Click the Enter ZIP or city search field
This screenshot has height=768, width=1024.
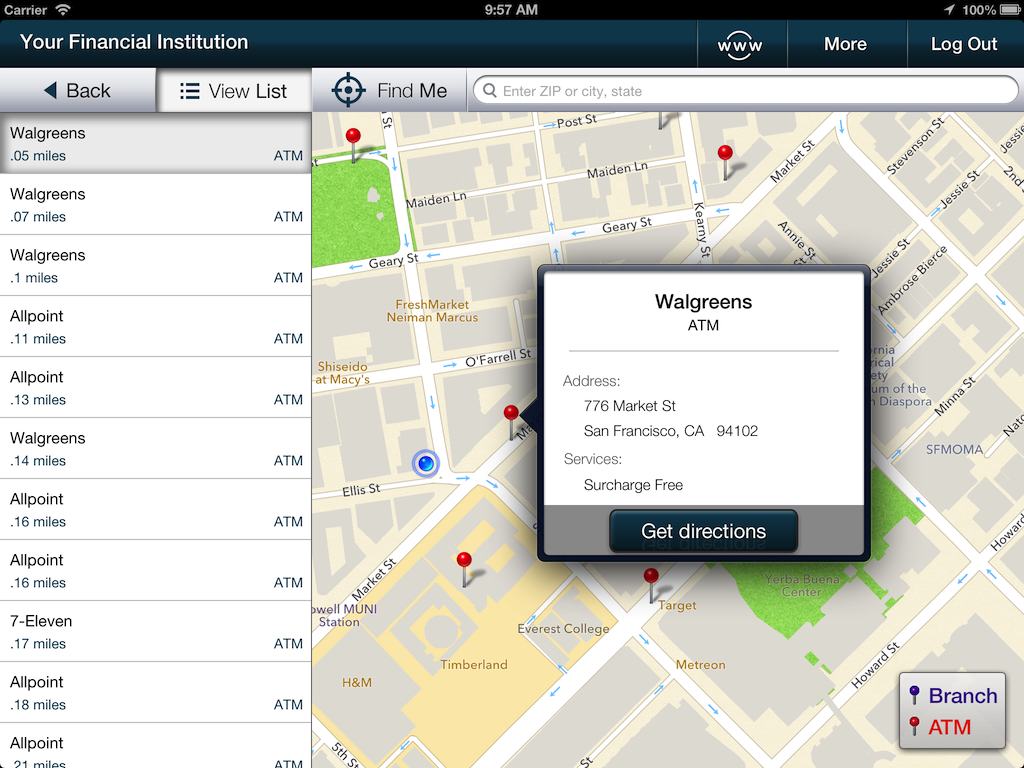pyautogui.click(x=700, y=91)
